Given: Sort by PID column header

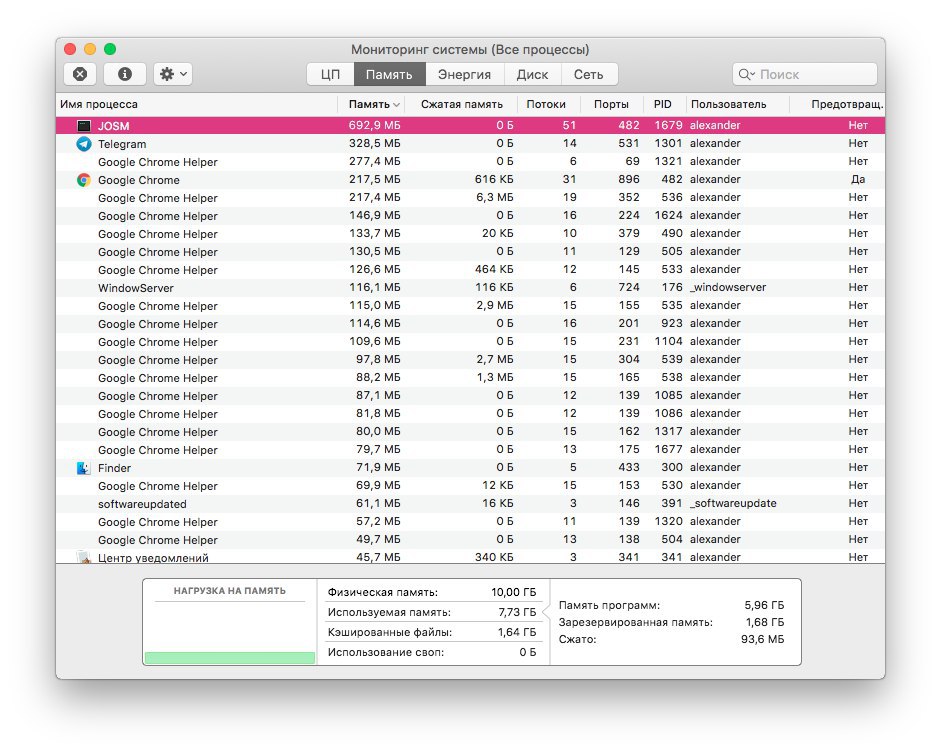Looking at the screenshot, I should (663, 104).
